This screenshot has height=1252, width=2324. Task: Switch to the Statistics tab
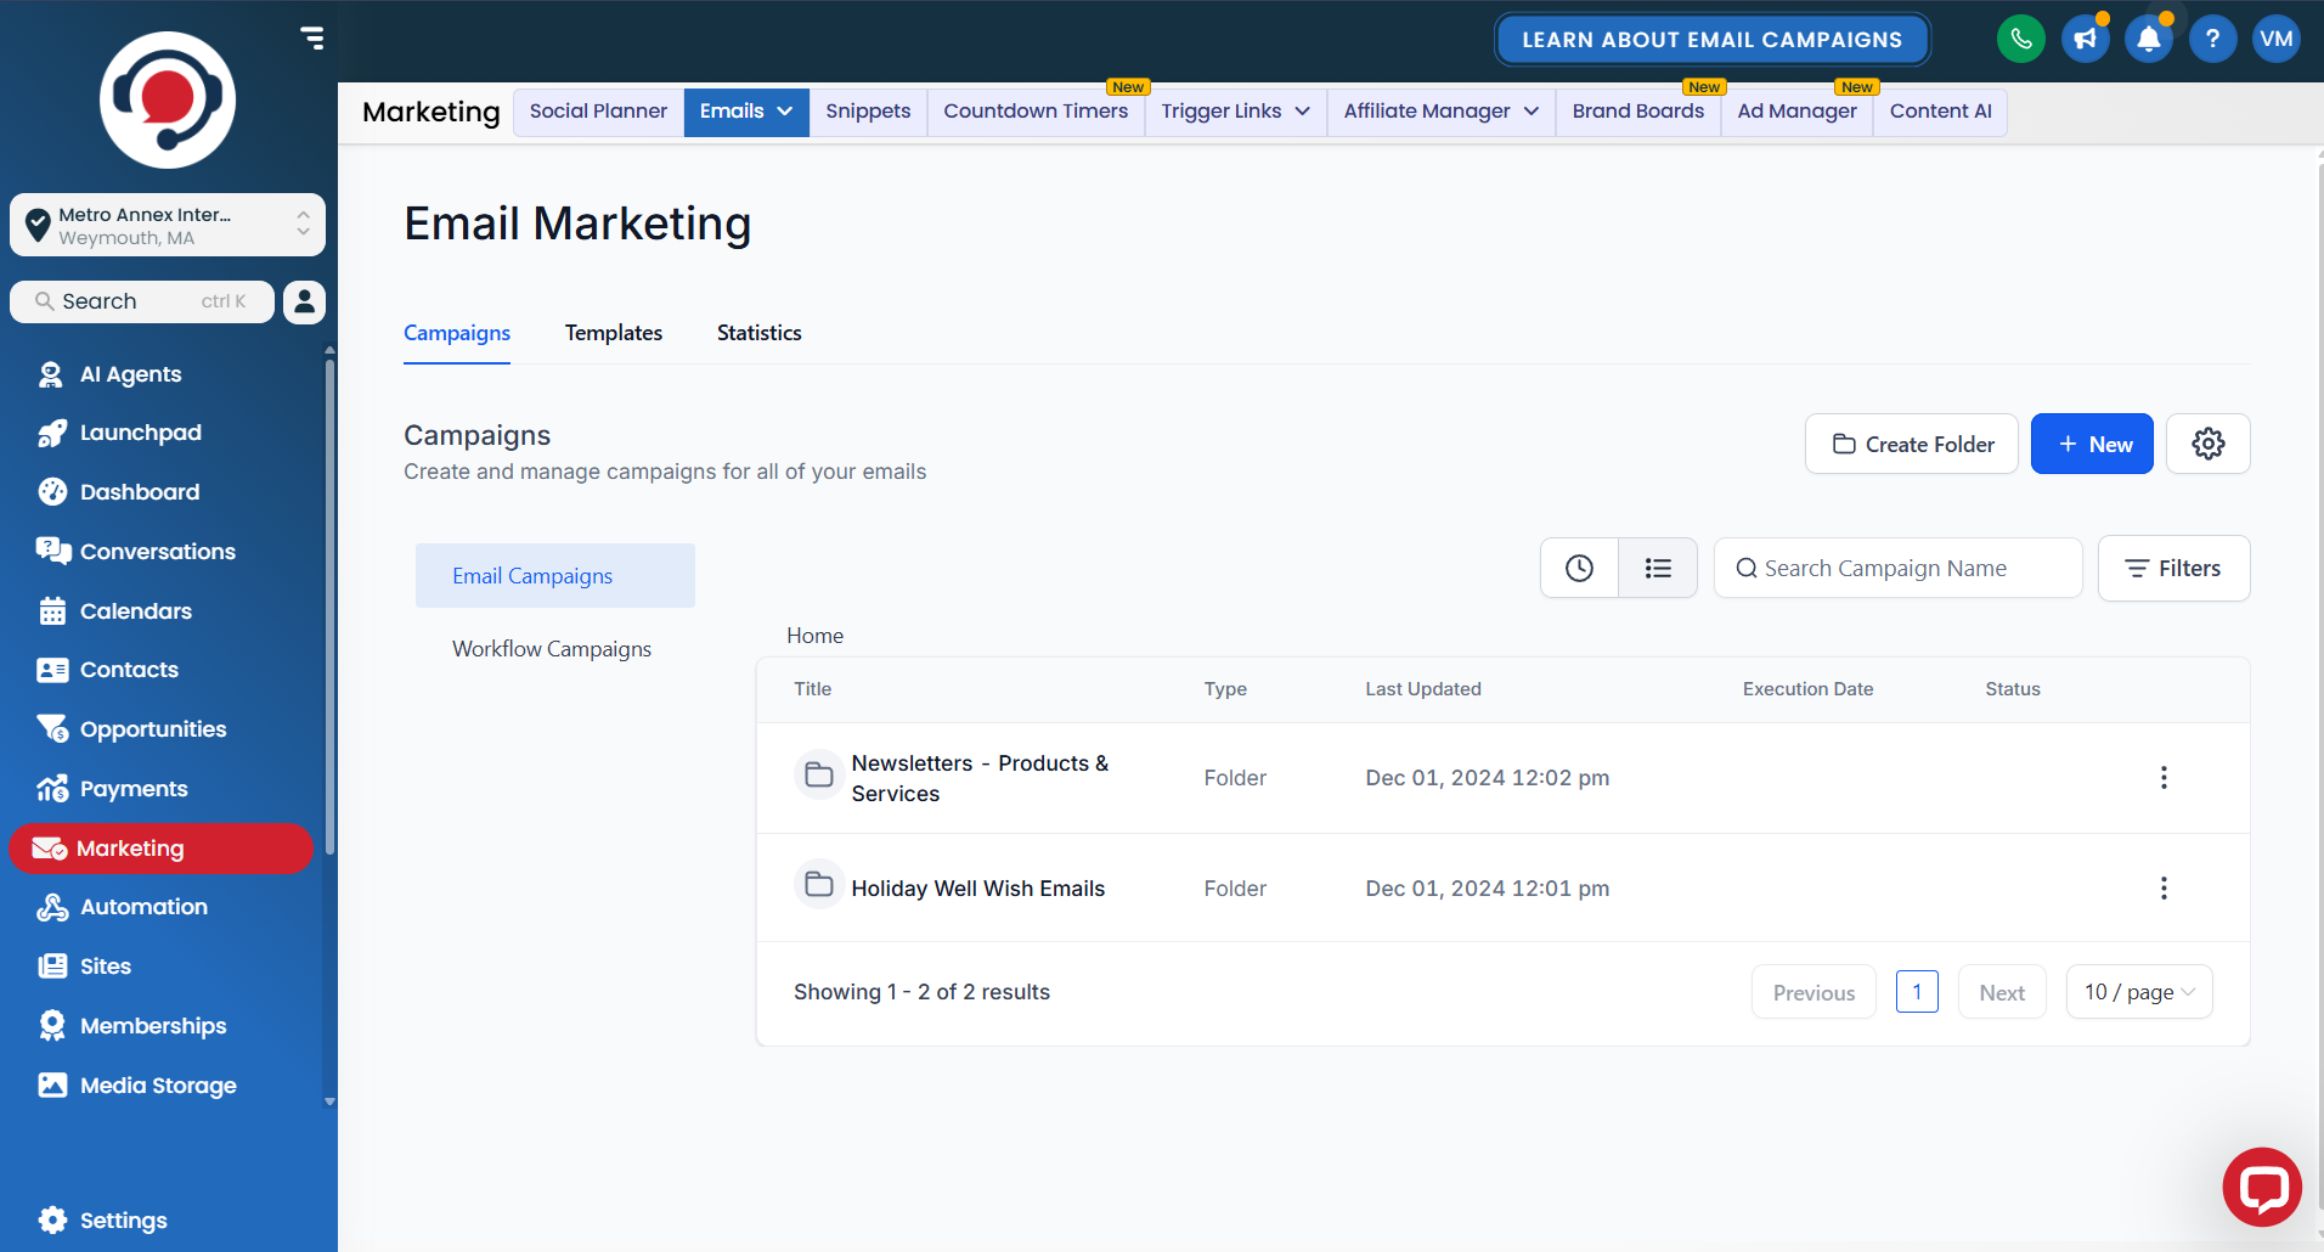pyautogui.click(x=759, y=333)
